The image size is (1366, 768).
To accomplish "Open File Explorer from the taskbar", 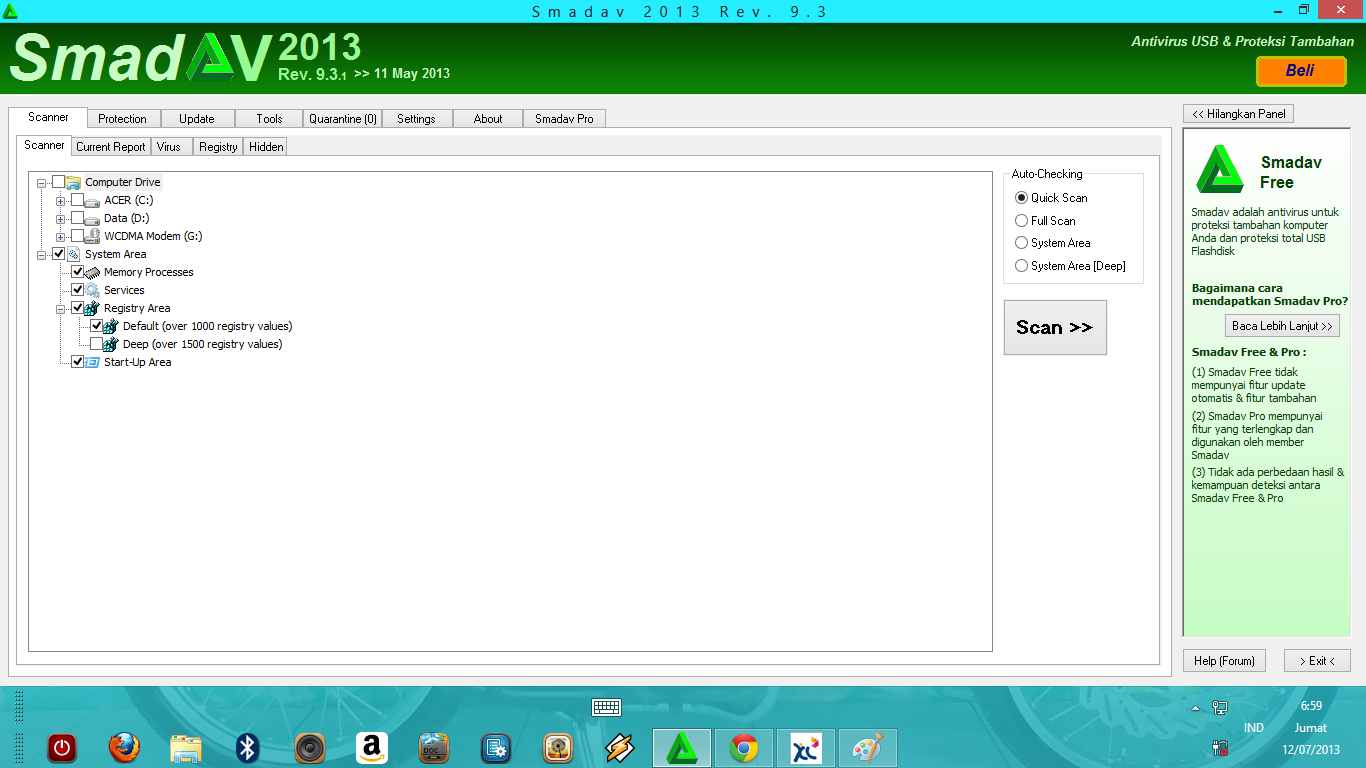I will click(x=186, y=748).
